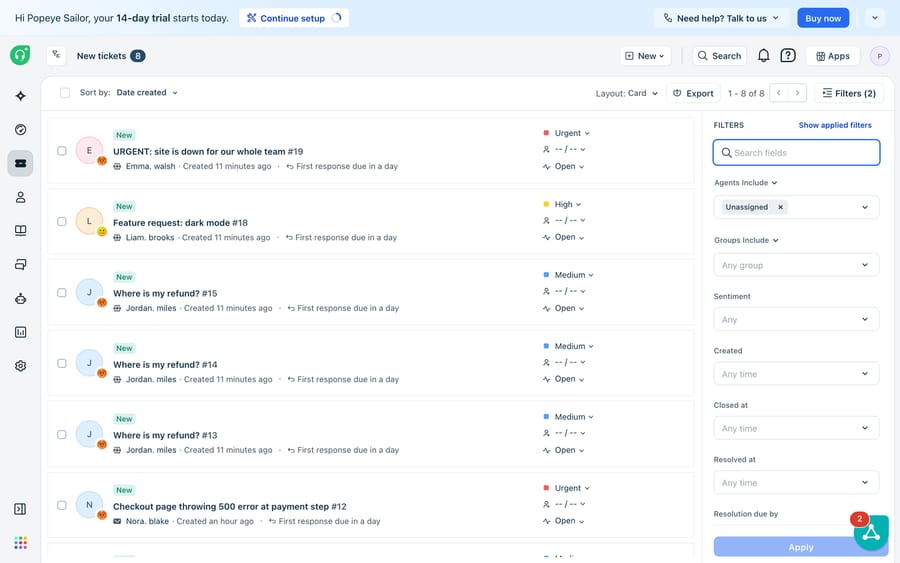The image size is (900, 563).
Task: Open ticket 'Where is my refund? #13'
Action: click(x=165, y=436)
